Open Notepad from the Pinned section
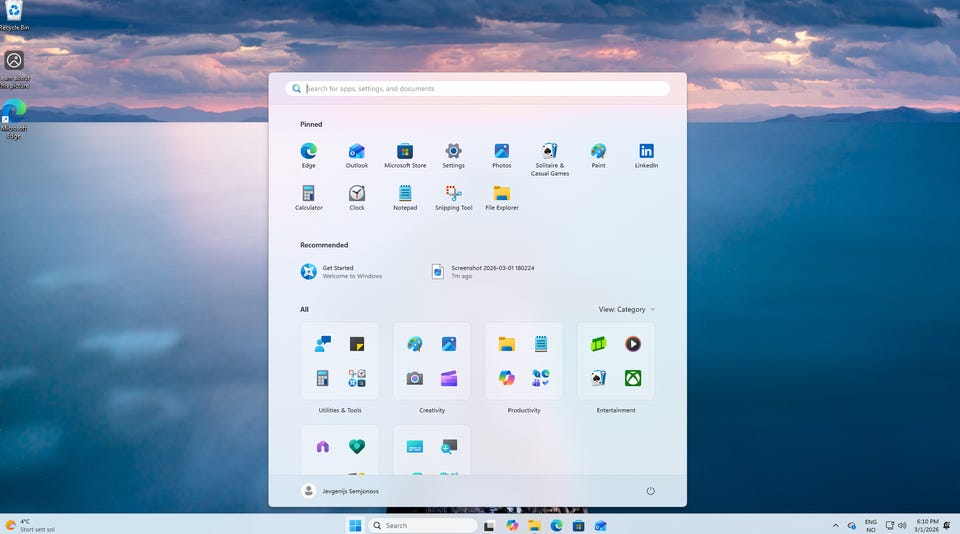 (405, 198)
